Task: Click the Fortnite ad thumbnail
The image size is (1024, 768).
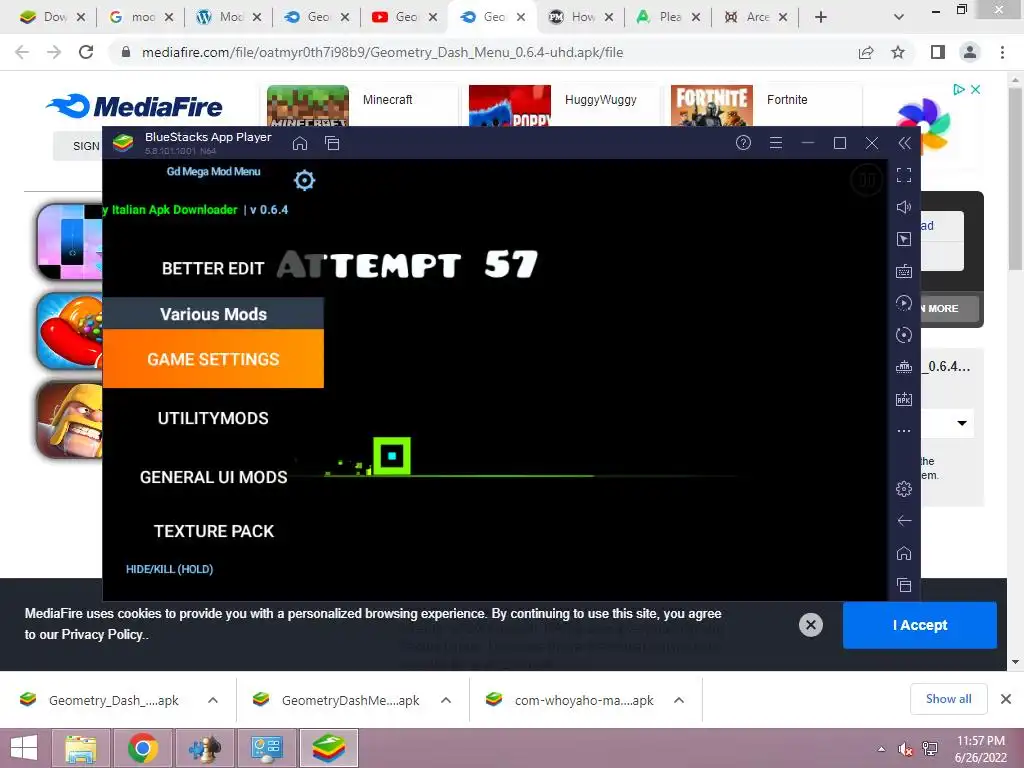Action: tap(711, 106)
